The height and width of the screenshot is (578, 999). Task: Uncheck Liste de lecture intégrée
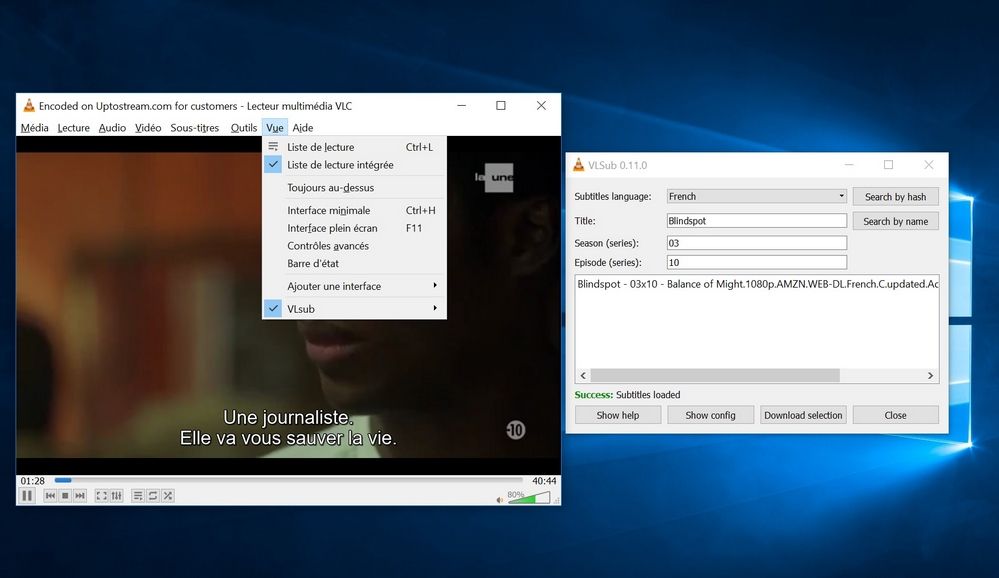click(x=354, y=164)
